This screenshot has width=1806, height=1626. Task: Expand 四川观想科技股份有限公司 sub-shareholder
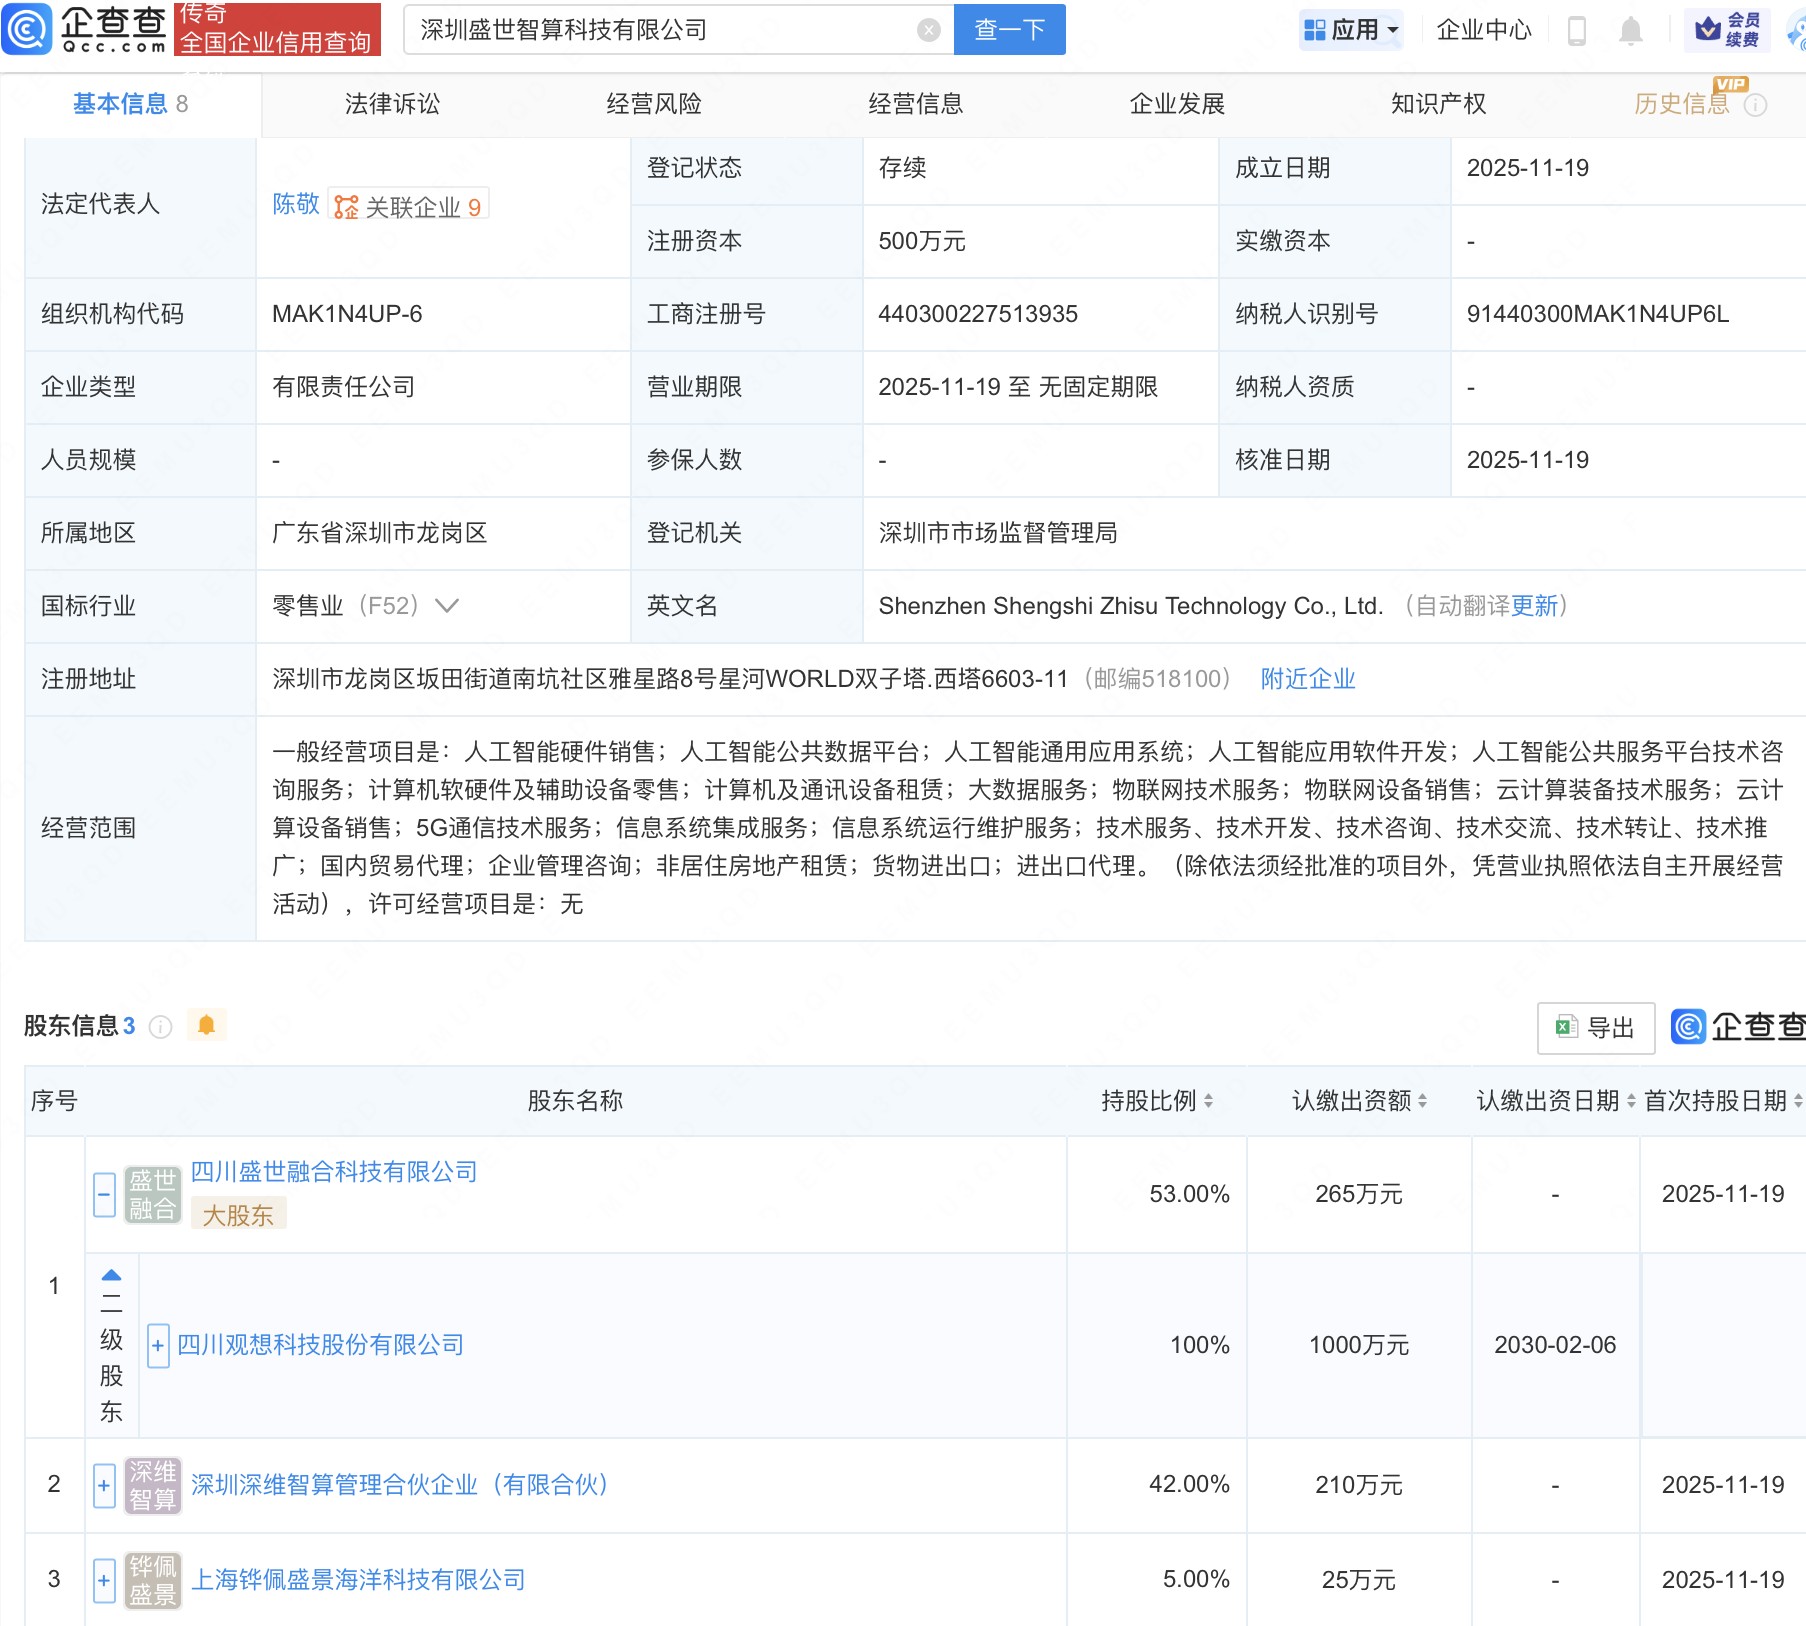coord(158,1345)
